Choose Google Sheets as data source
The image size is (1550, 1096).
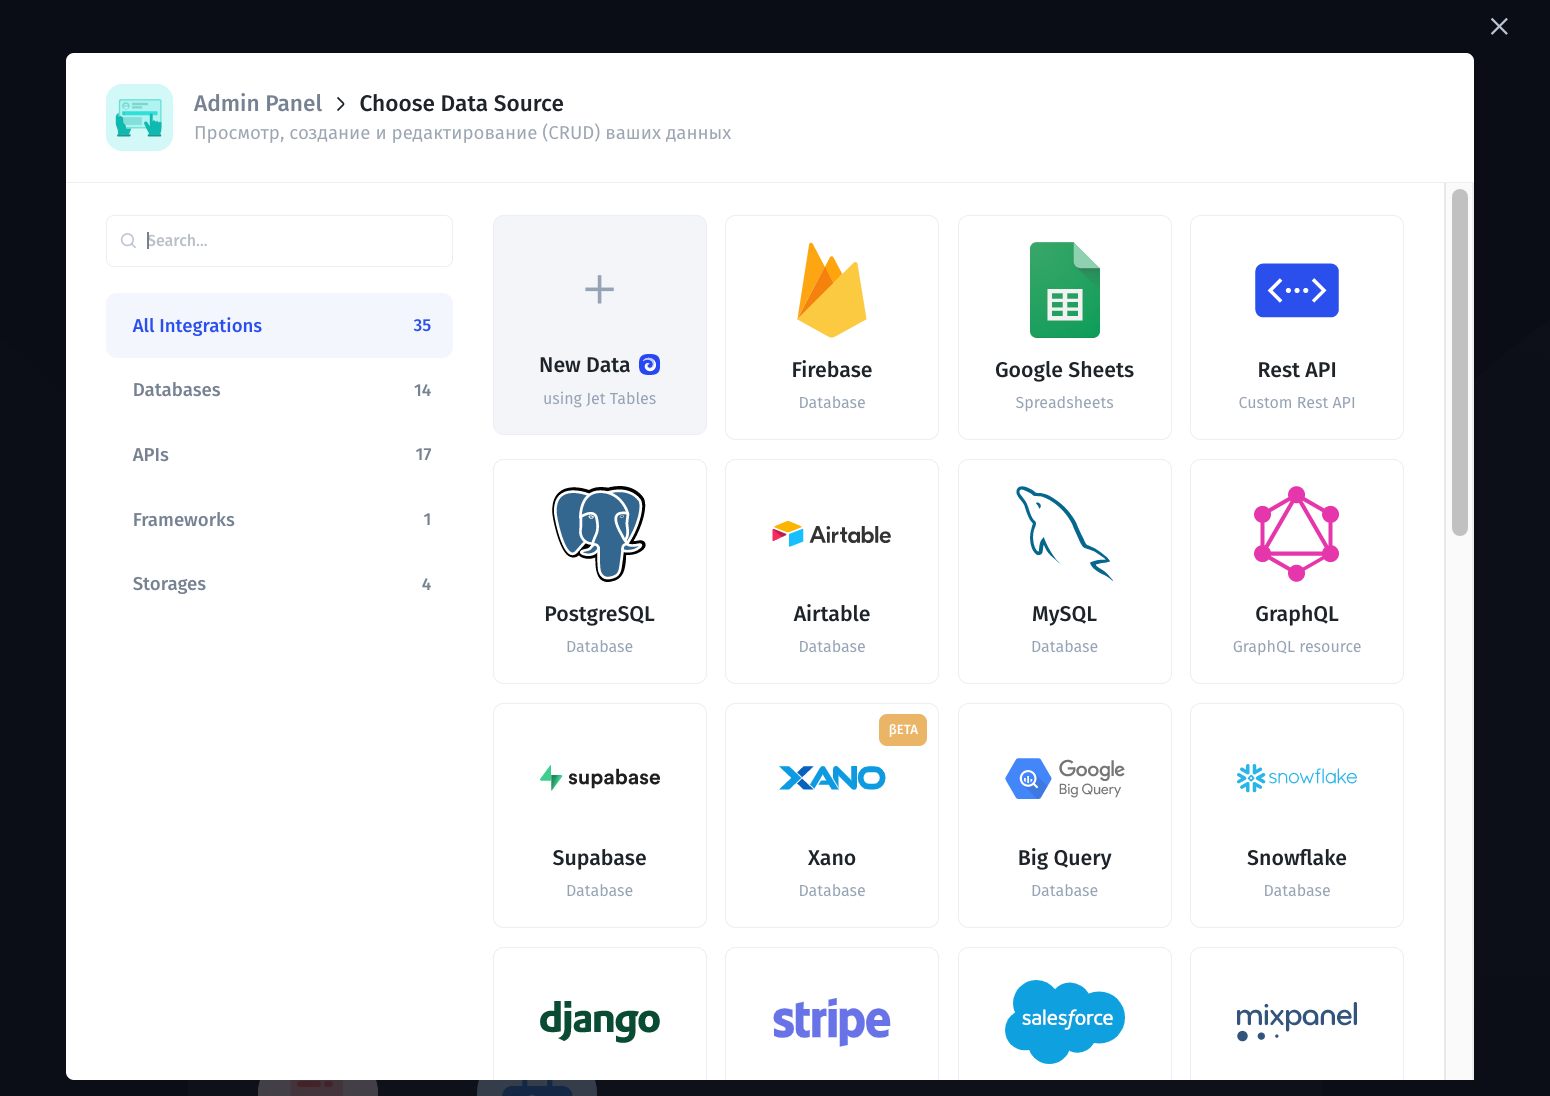tap(1064, 327)
